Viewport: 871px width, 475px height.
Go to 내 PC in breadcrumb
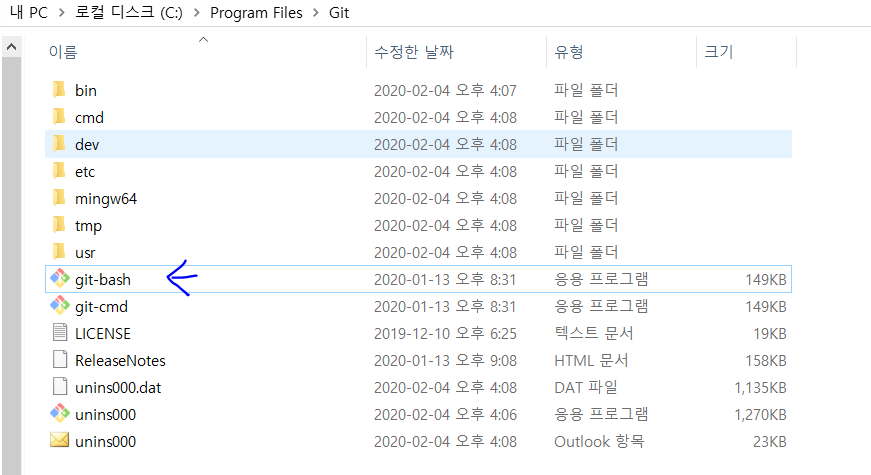click(29, 12)
